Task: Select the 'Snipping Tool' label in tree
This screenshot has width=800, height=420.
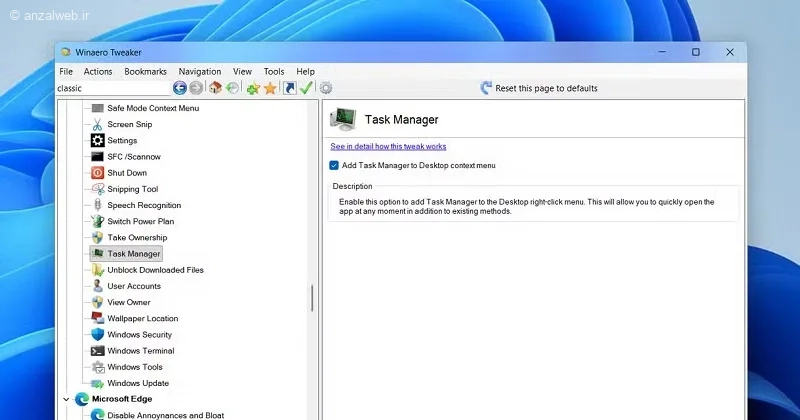Action: 133,189
